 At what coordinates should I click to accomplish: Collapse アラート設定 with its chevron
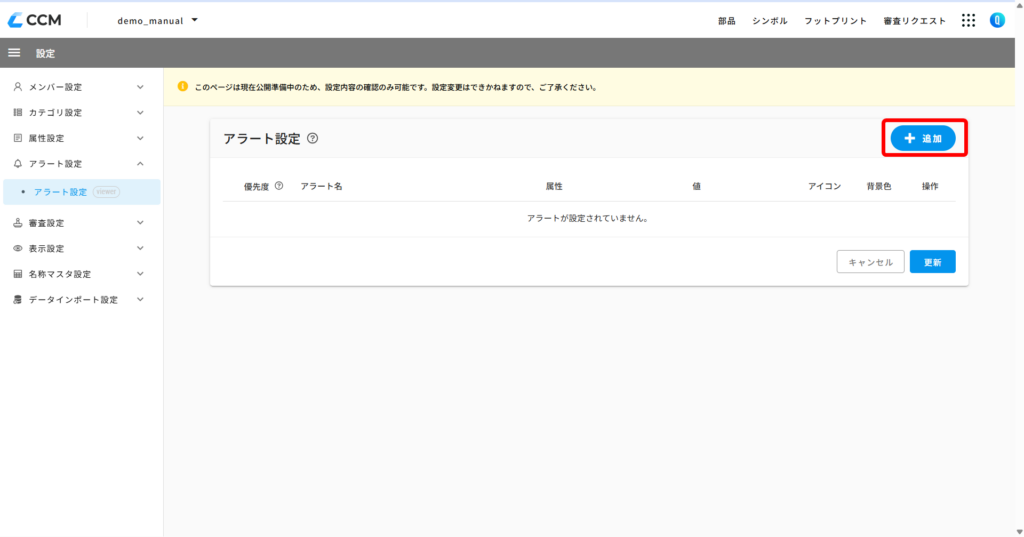[x=140, y=163]
